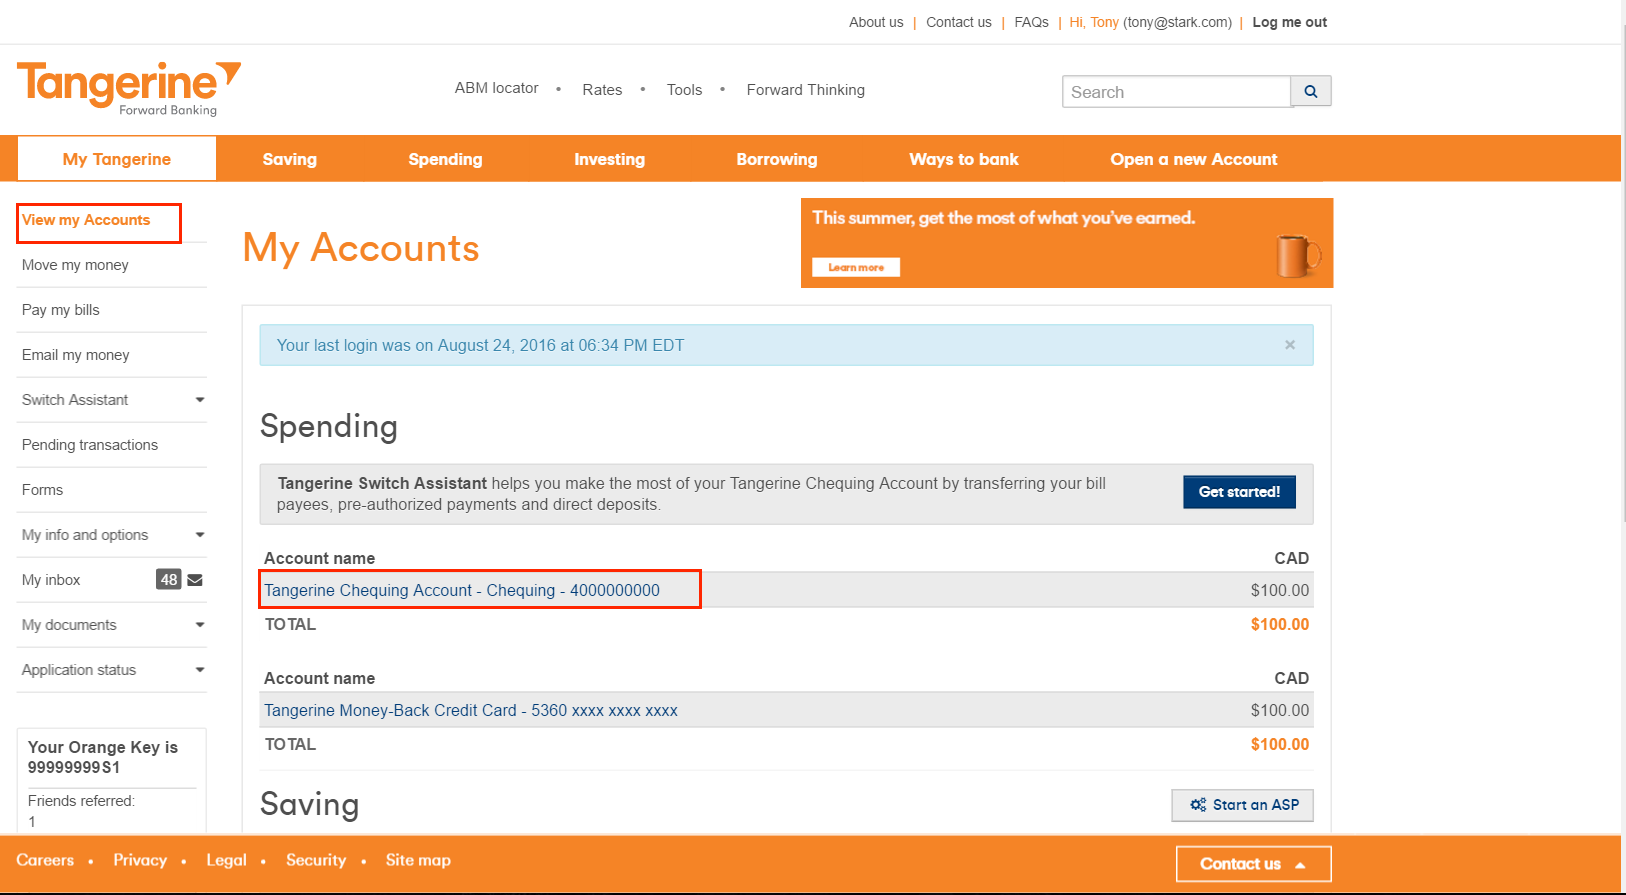Open the Tangerine logo homepage
Screen dimensions: 1626x895
click(129, 88)
